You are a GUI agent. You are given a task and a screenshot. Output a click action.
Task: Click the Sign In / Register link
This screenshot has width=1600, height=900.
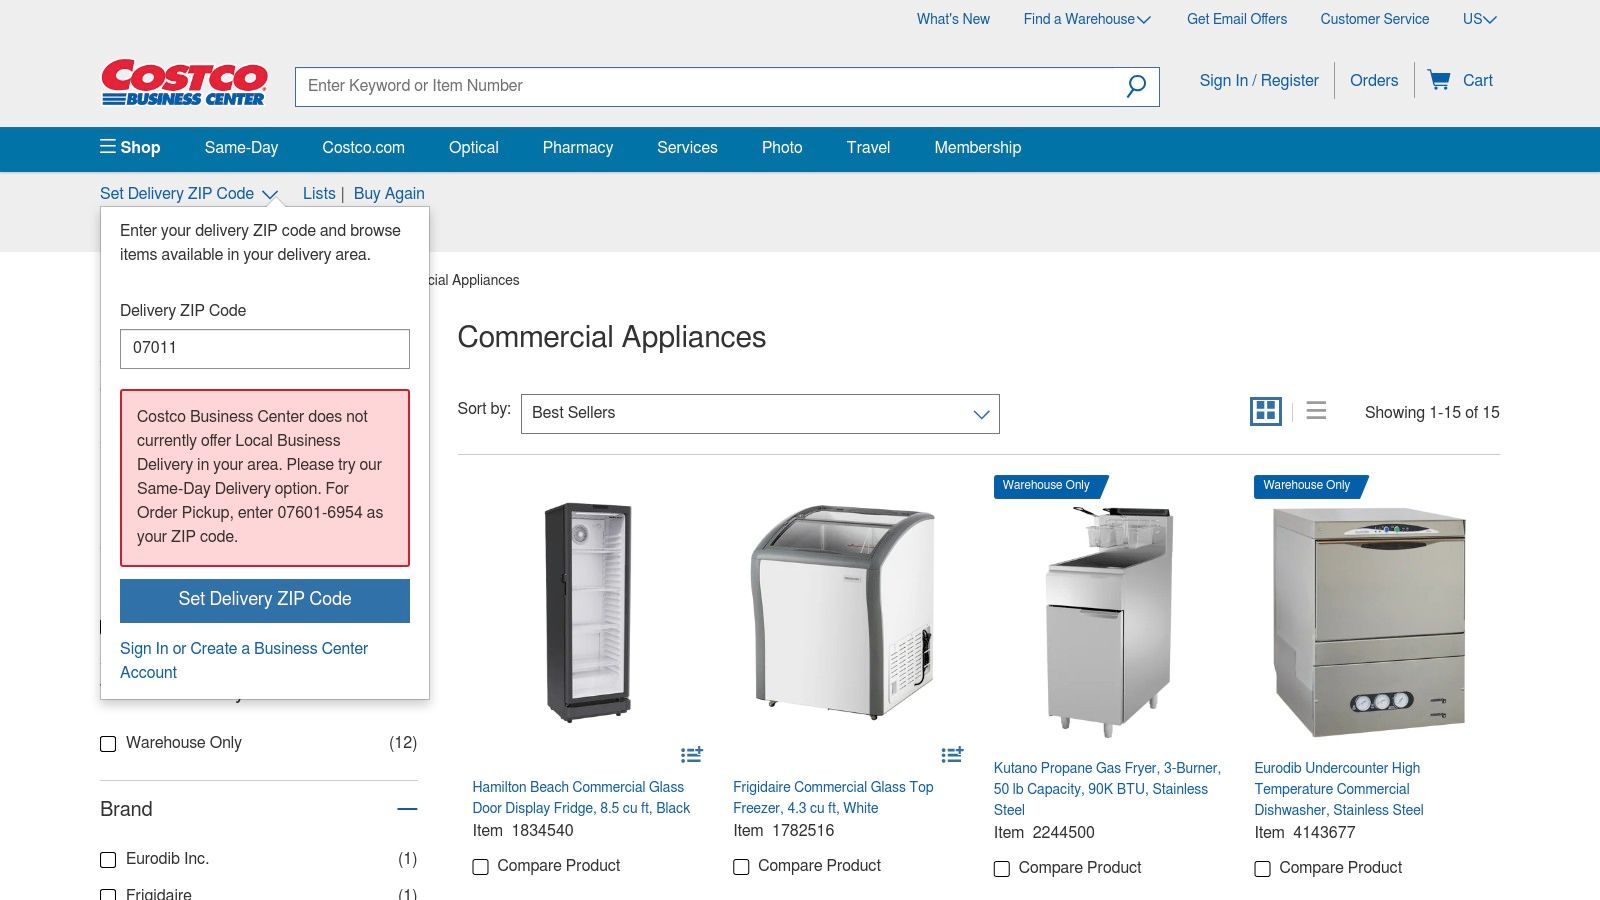point(1259,81)
